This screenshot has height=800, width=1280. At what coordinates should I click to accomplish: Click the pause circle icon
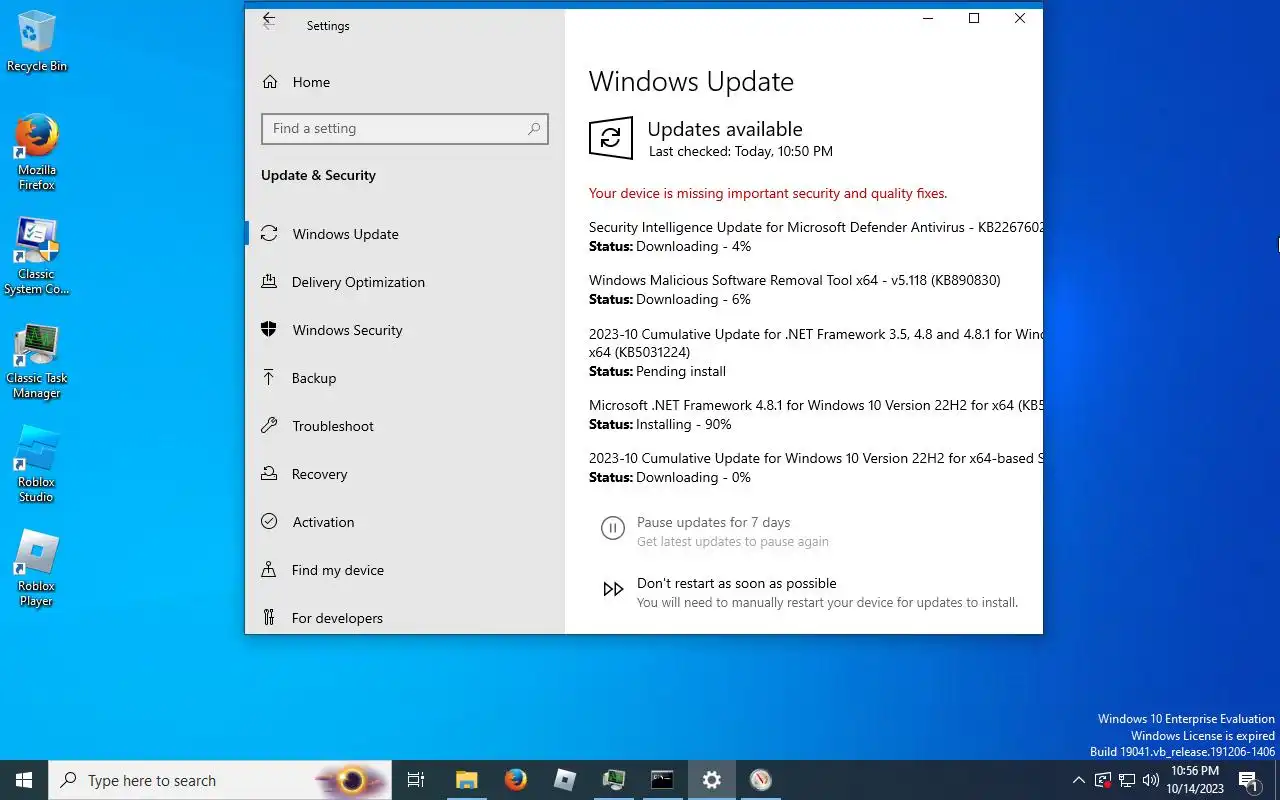click(x=612, y=528)
